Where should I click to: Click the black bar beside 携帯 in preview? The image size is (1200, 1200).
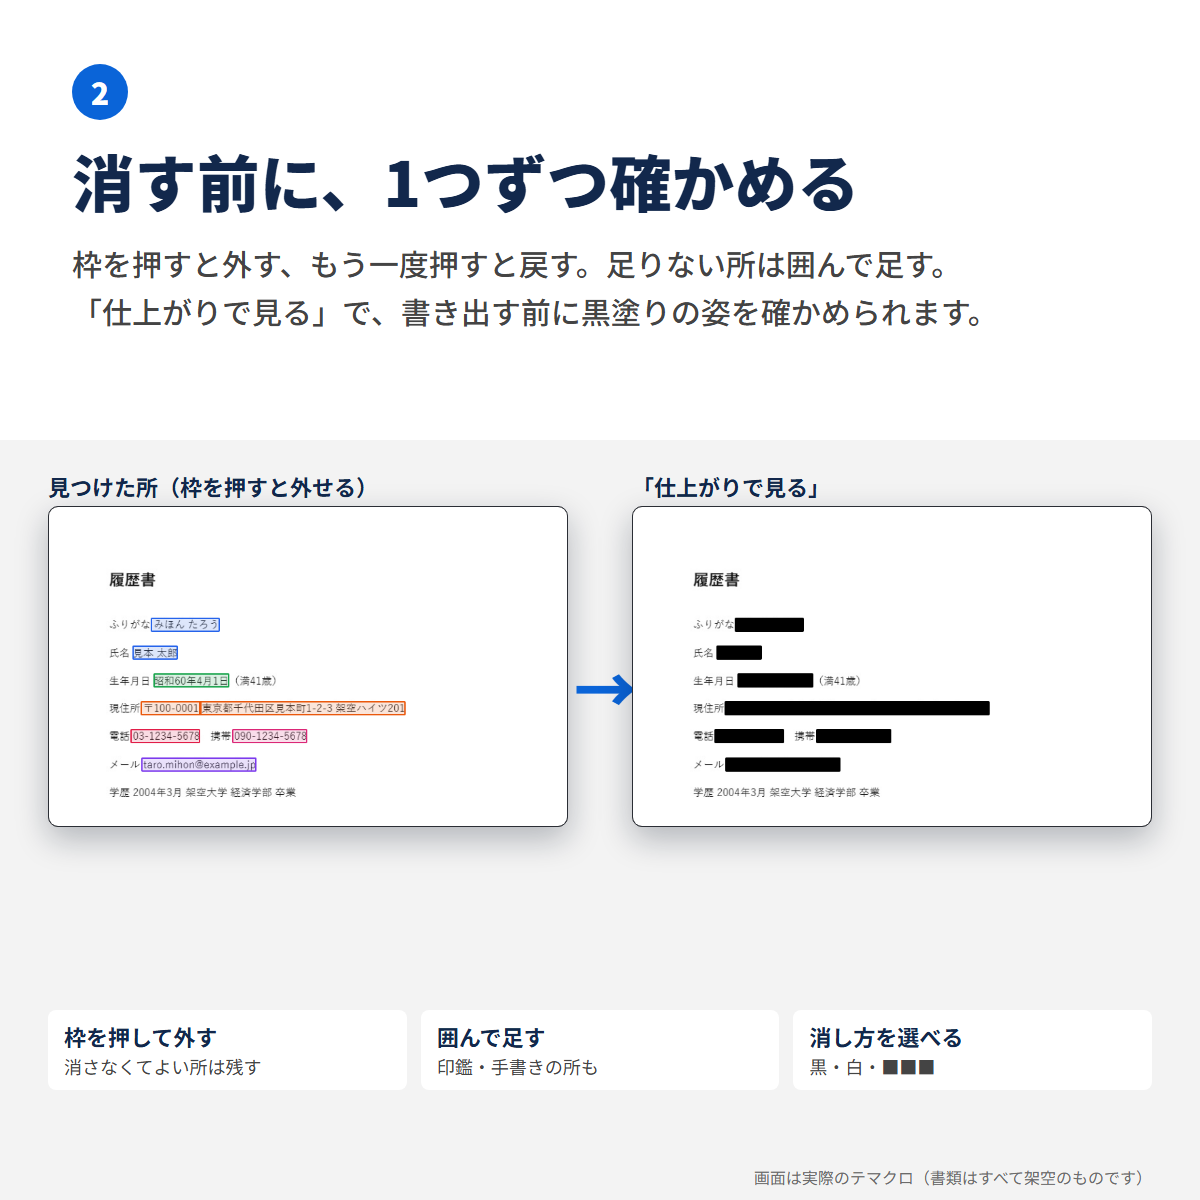point(853,736)
